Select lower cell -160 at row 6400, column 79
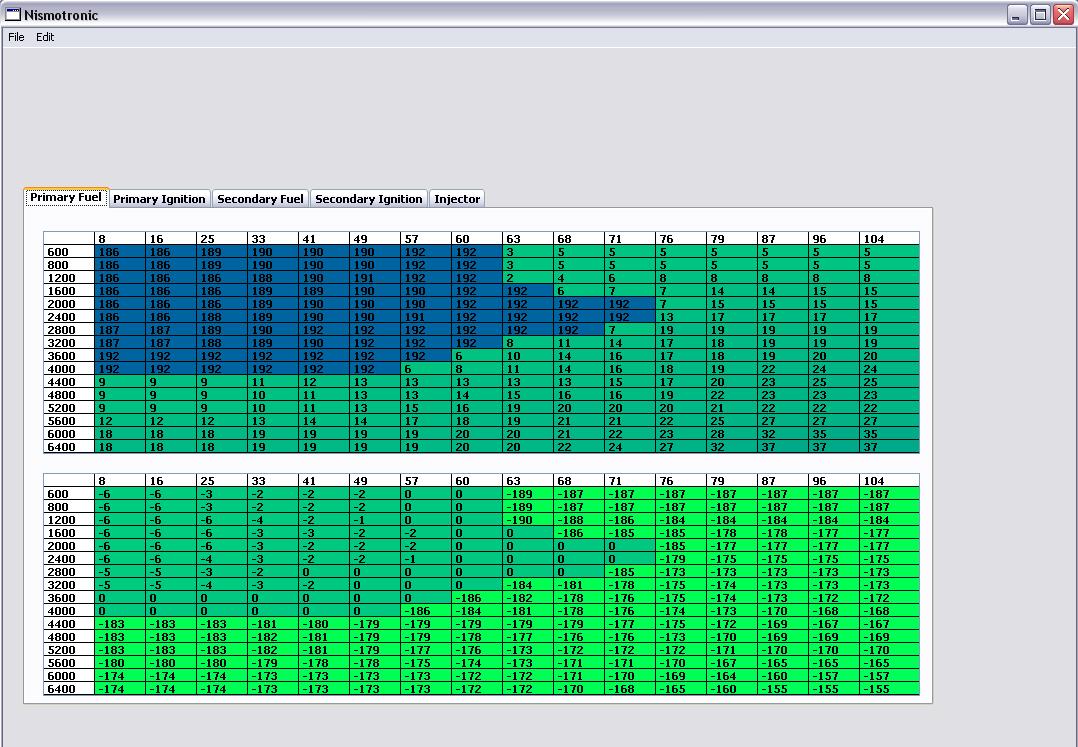The width and height of the screenshot is (1078, 747). [x=732, y=689]
